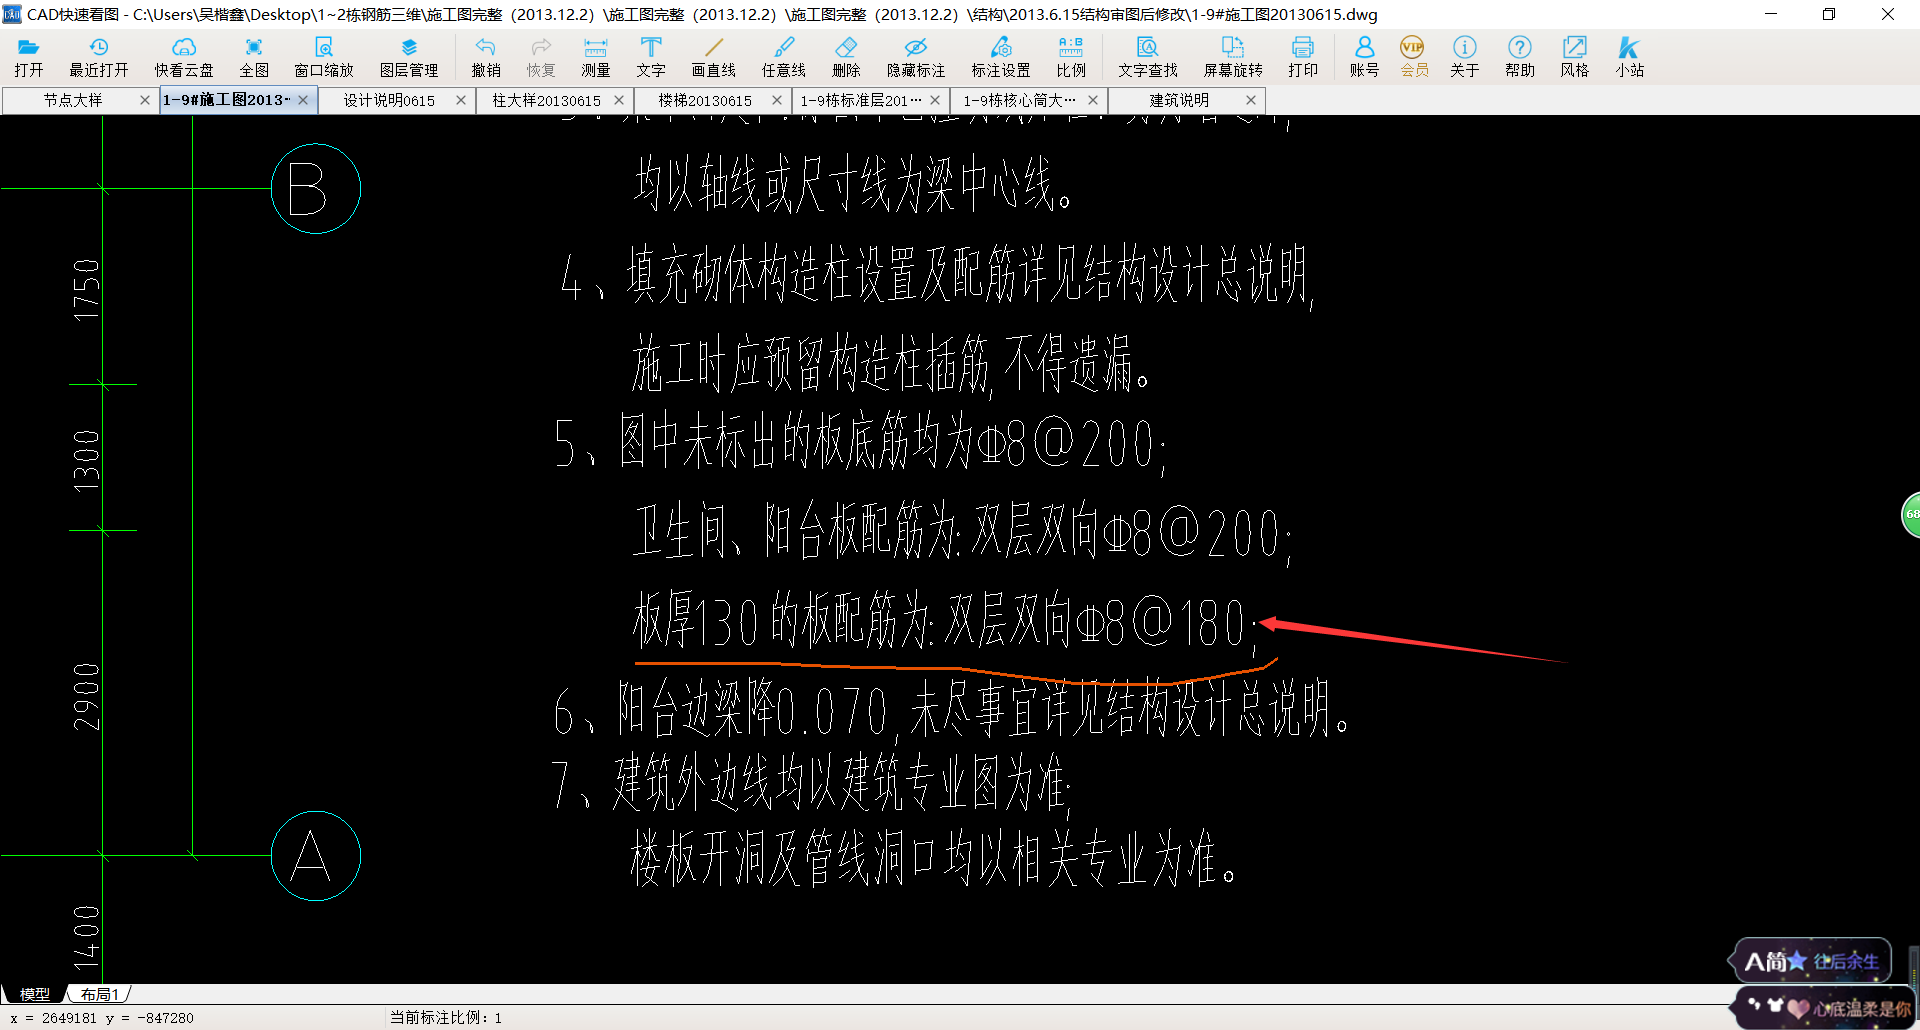The image size is (1920, 1030).
Task: Close the 建筑说明 tab
Action: tap(1251, 100)
